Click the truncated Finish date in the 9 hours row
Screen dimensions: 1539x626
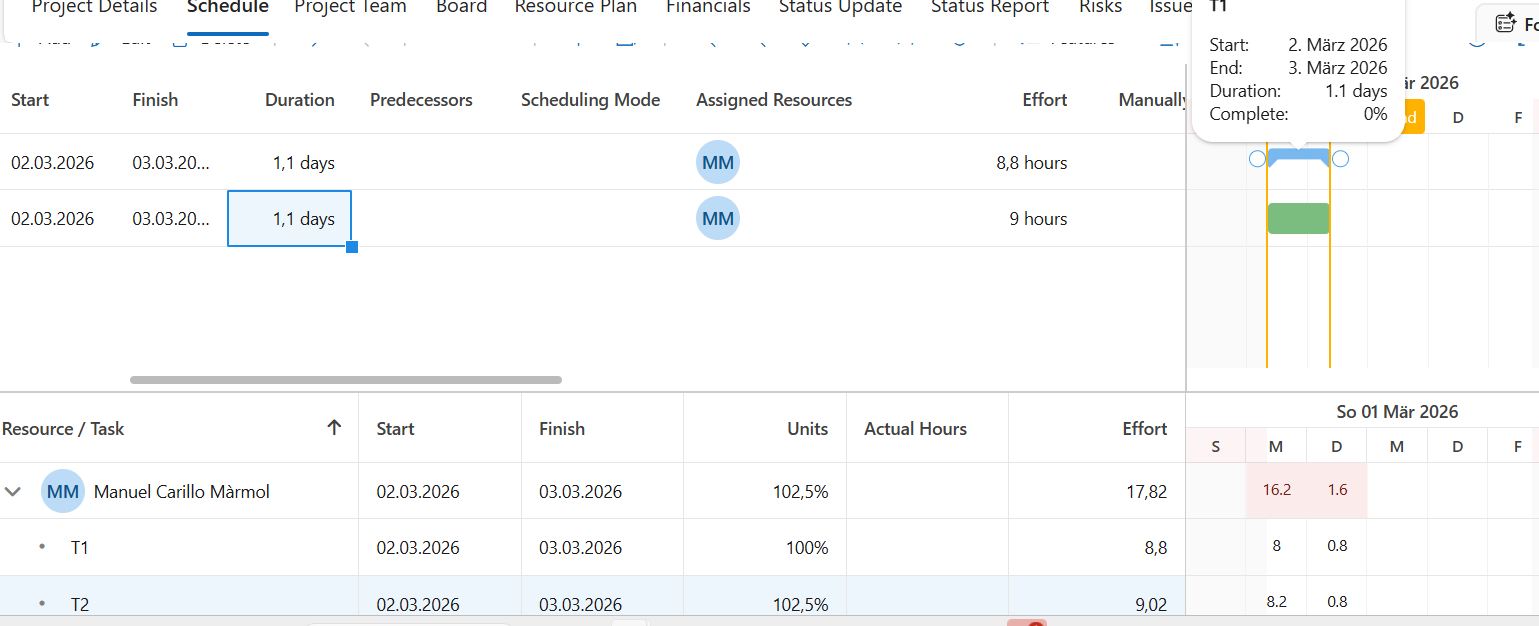tap(171, 218)
